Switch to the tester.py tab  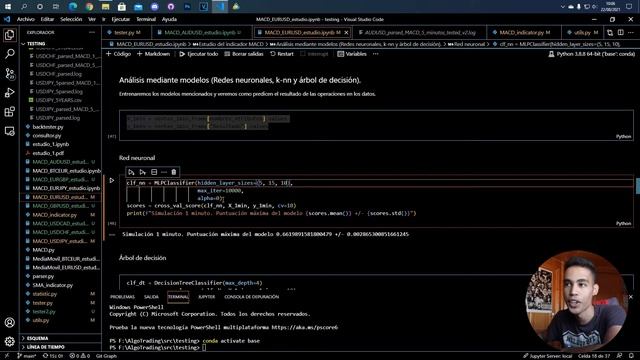[126, 32]
